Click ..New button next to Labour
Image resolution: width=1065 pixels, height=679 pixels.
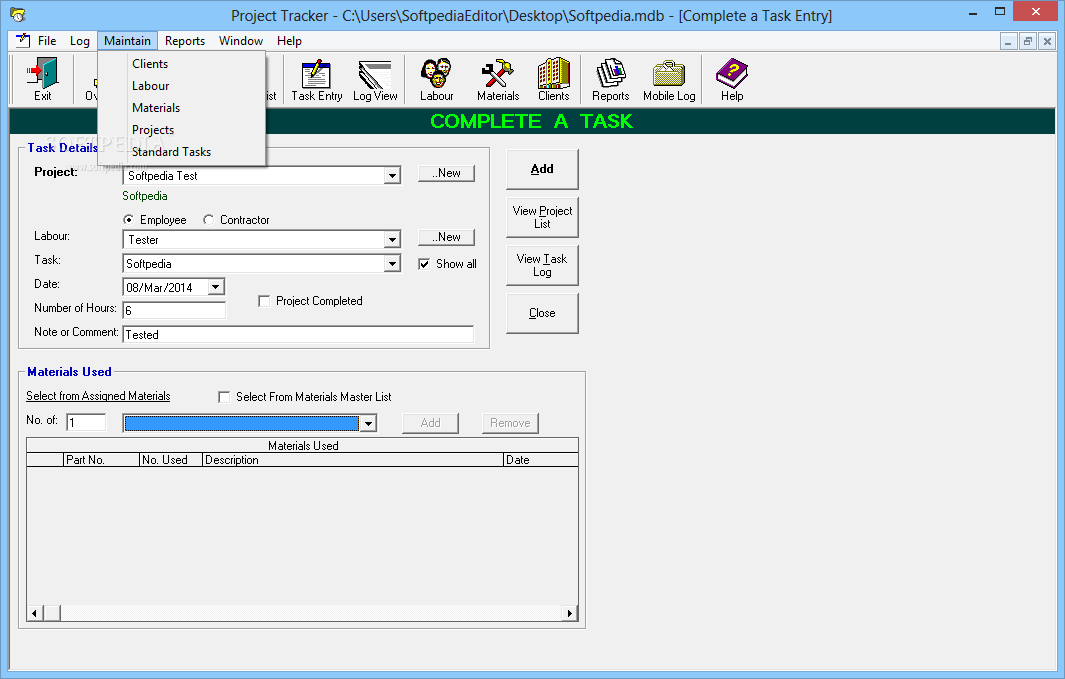[446, 237]
